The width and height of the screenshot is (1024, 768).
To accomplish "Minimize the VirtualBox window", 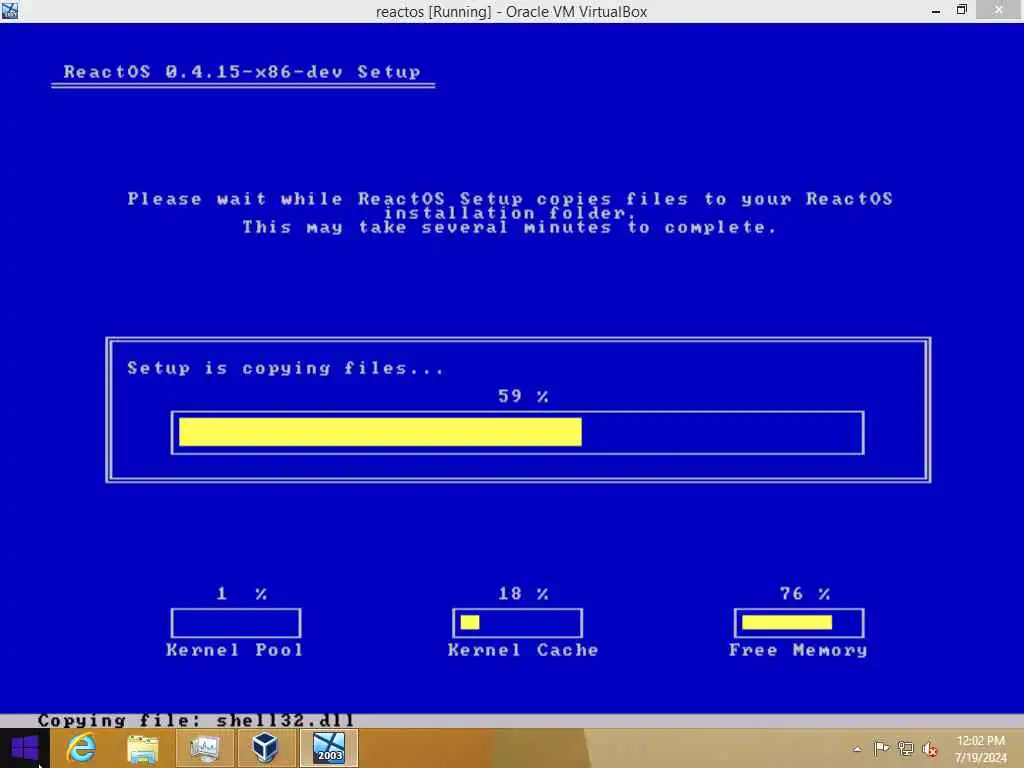I will coord(936,11).
